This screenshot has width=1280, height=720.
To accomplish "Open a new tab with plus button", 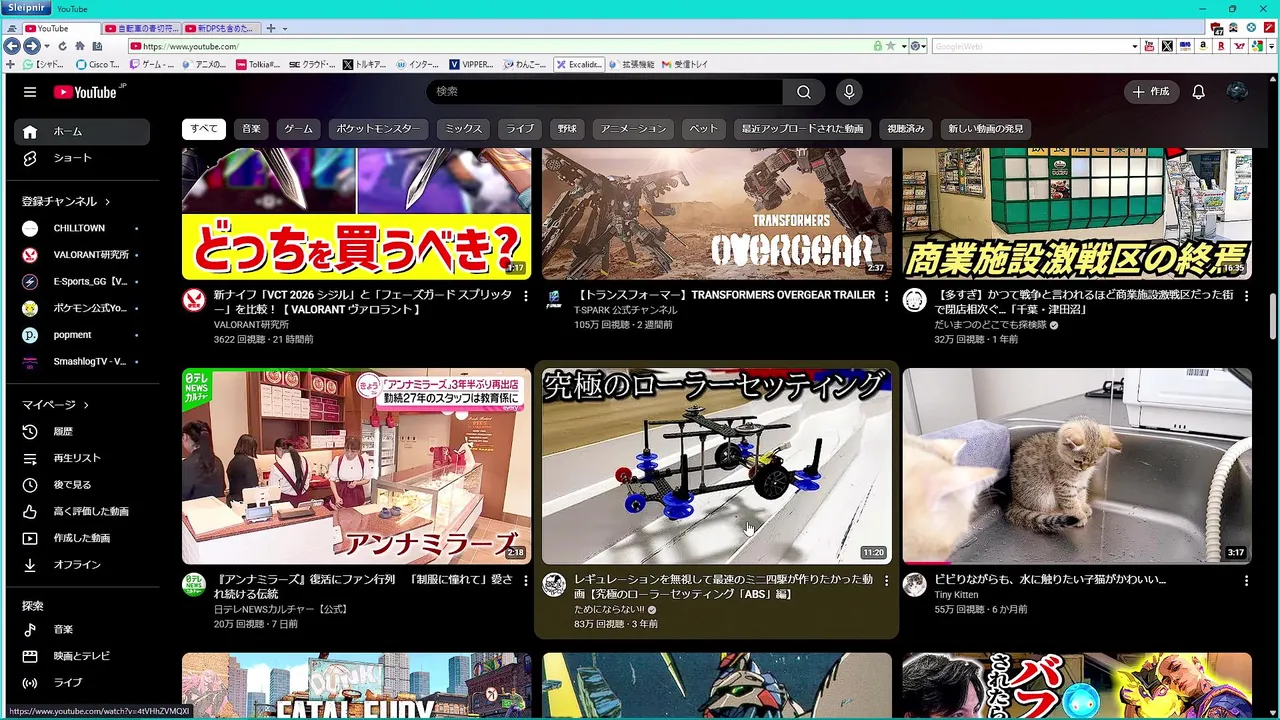I will coord(272,29).
